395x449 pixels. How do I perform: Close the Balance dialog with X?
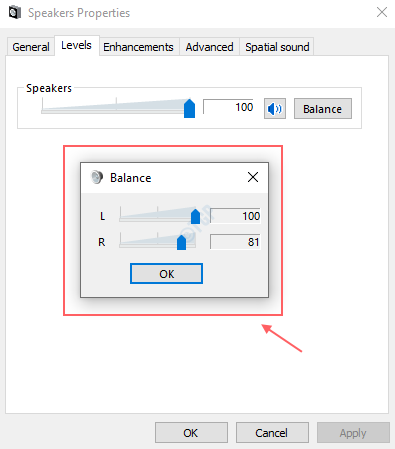point(253,177)
